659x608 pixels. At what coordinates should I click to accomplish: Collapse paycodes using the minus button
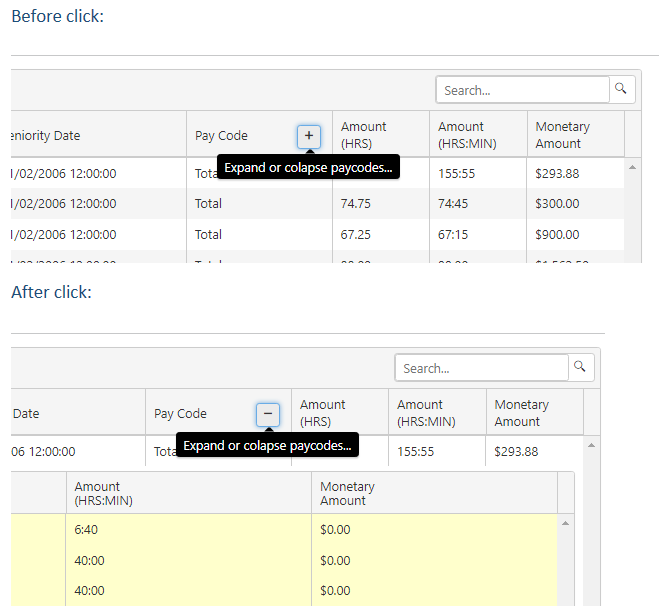(x=268, y=414)
